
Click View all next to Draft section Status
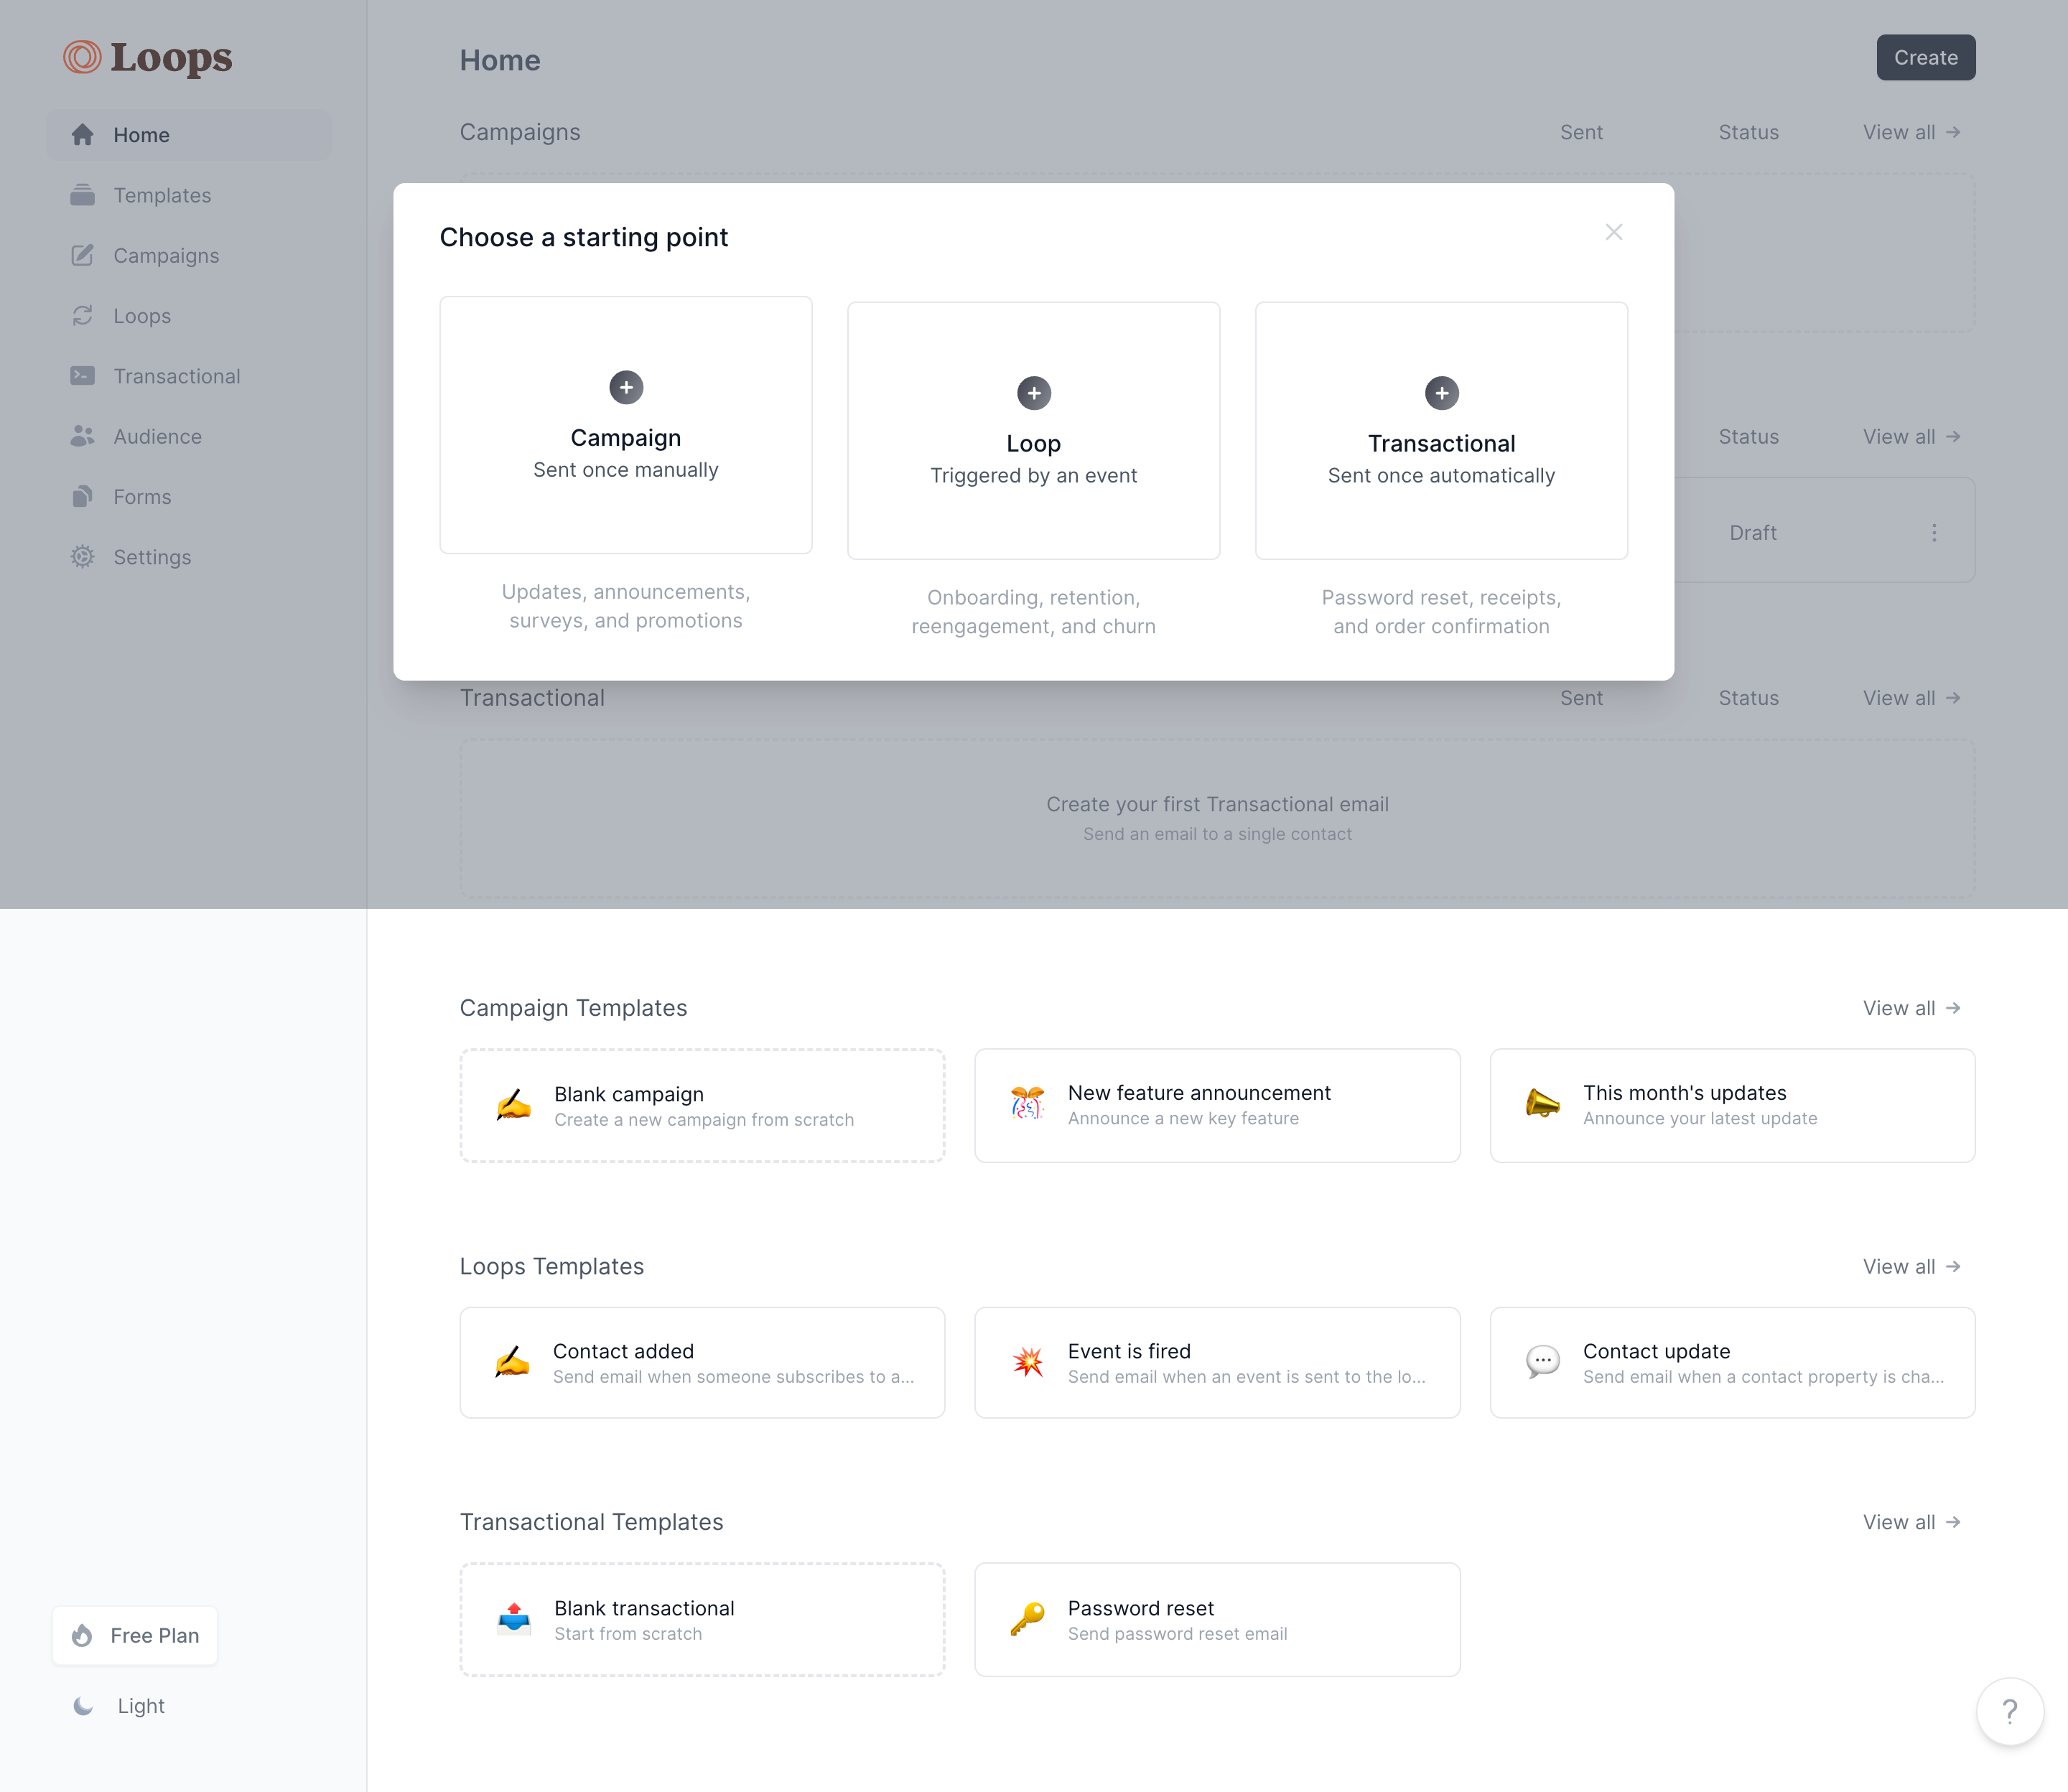coord(1911,437)
